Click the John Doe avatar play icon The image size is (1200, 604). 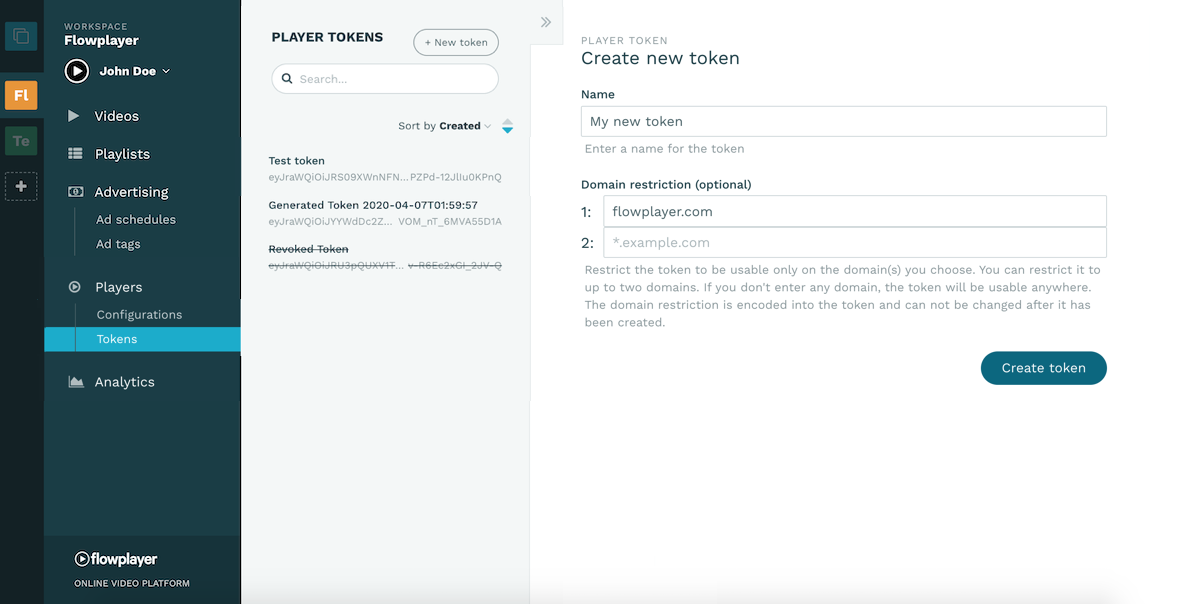click(x=77, y=71)
